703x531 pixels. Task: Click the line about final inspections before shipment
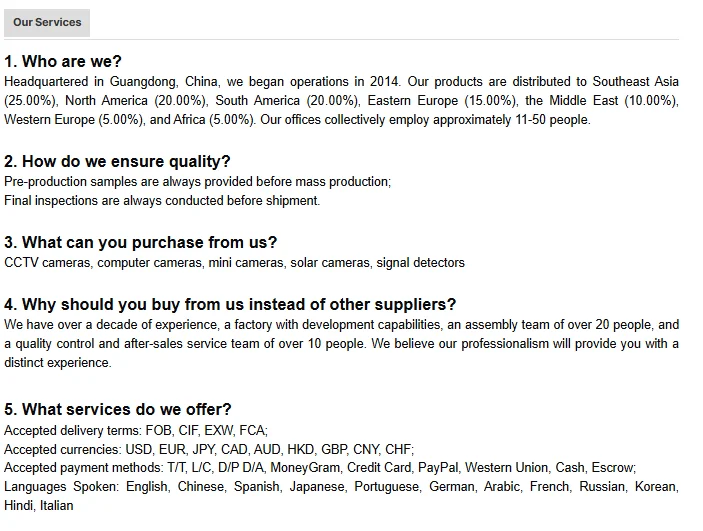(x=162, y=200)
